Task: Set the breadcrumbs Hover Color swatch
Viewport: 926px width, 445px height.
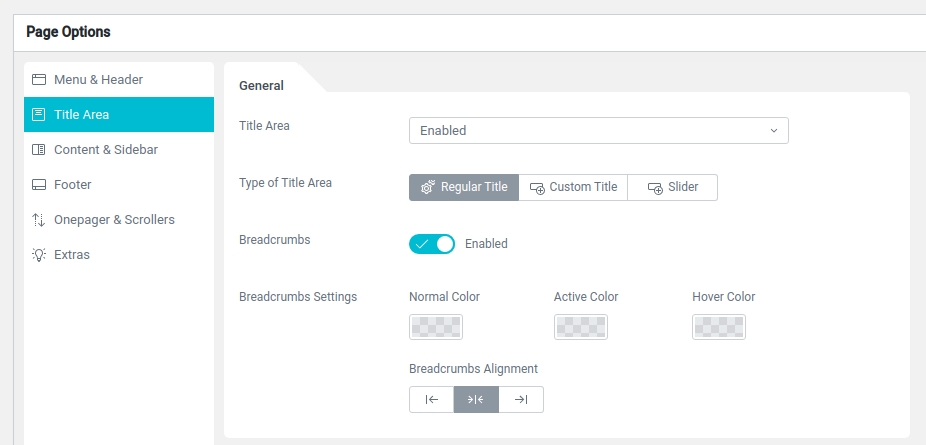Action: click(719, 327)
